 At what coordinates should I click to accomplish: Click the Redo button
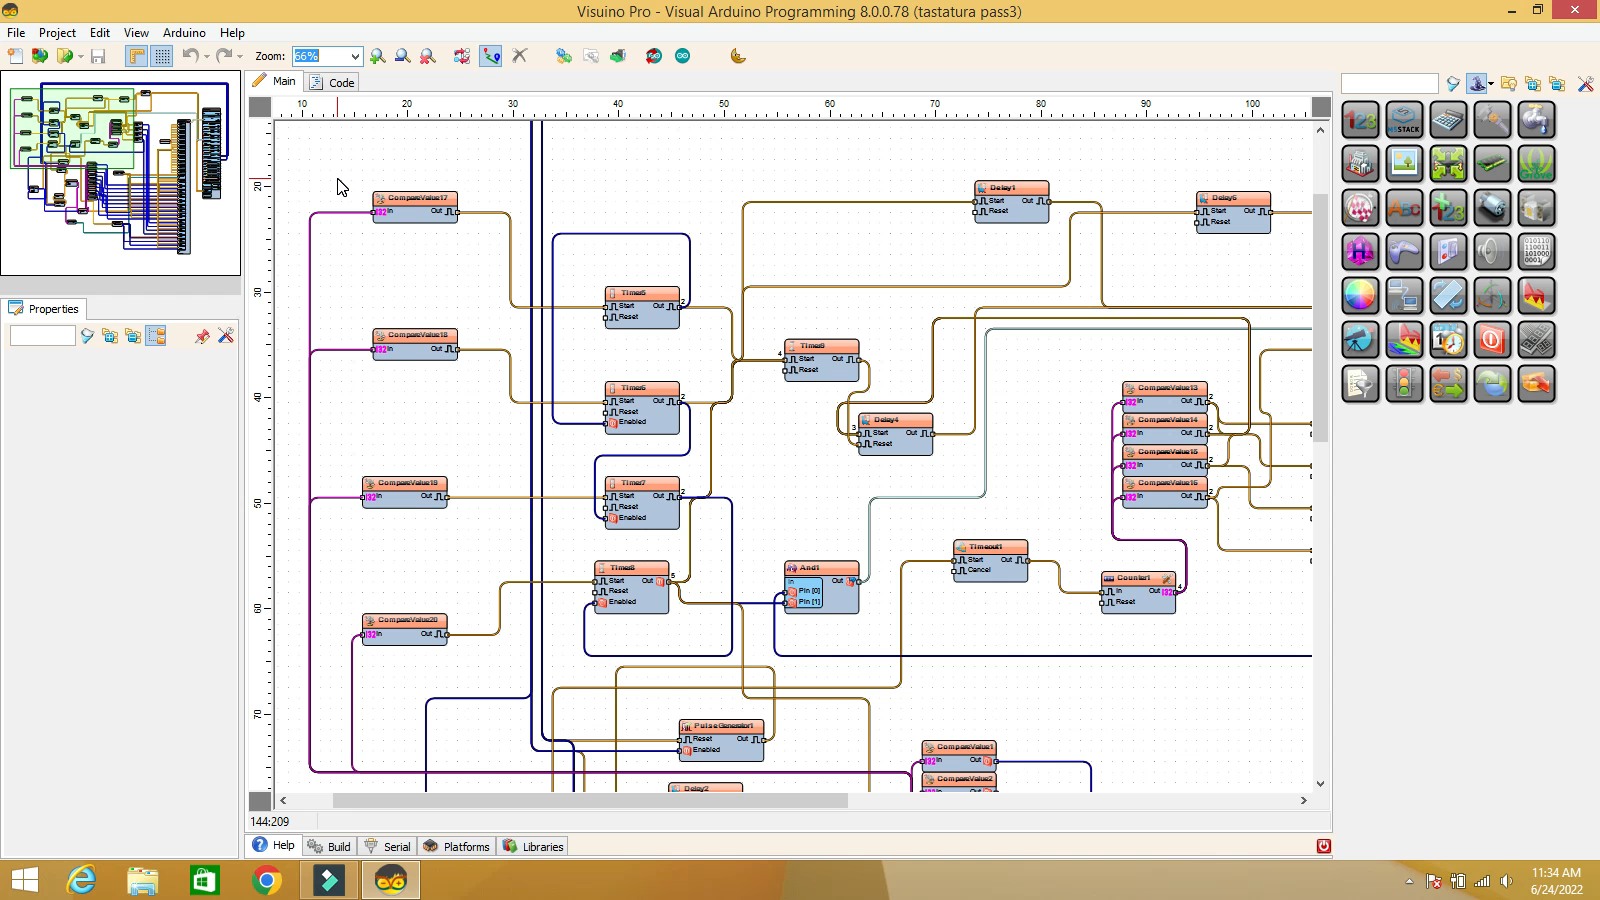pyautogui.click(x=224, y=56)
